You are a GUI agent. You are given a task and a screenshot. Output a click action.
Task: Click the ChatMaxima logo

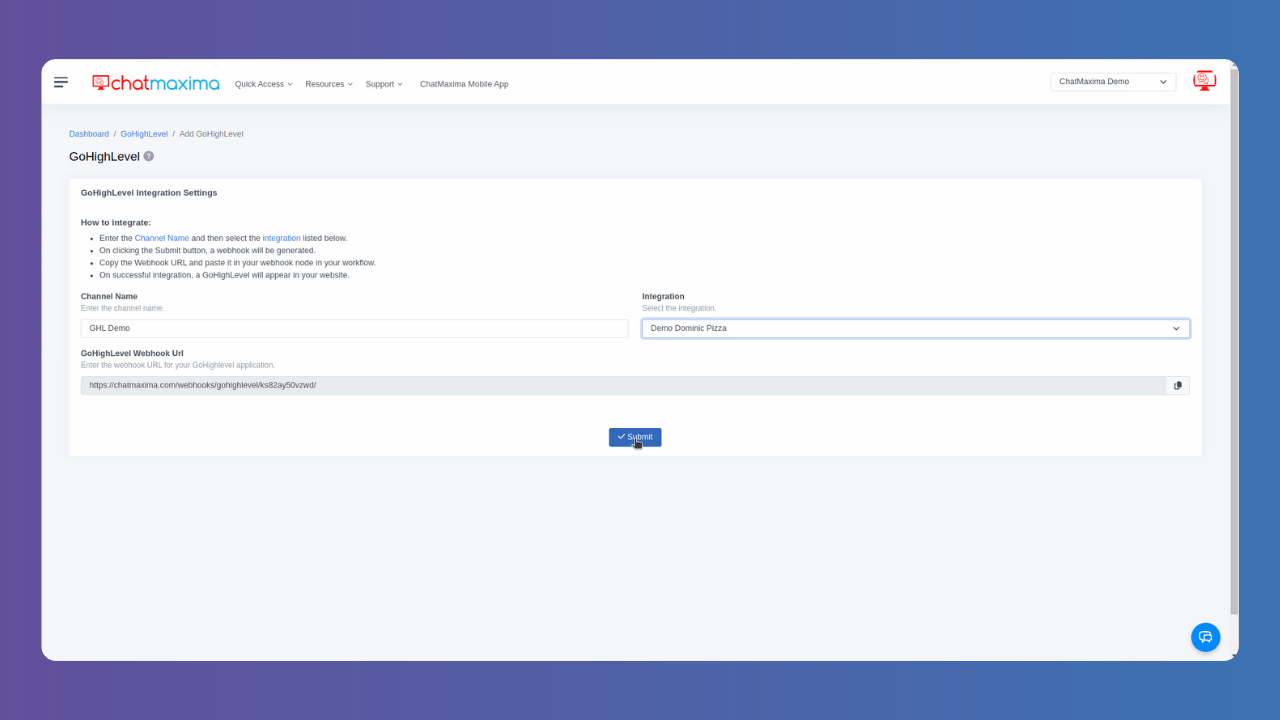coord(155,83)
